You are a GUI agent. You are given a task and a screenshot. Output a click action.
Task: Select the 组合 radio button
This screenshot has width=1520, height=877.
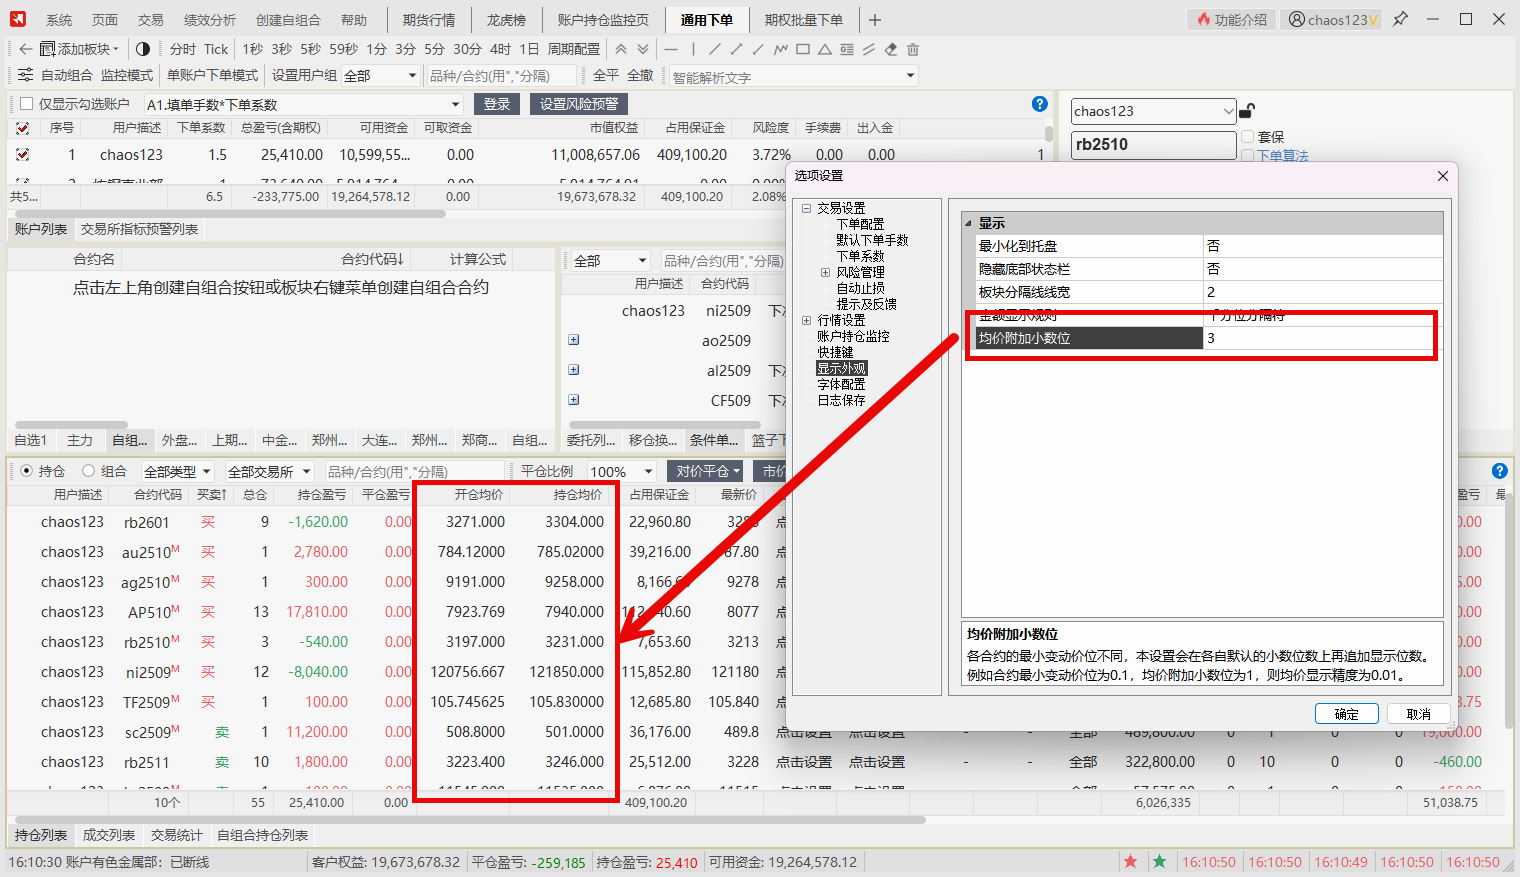click(89, 471)
